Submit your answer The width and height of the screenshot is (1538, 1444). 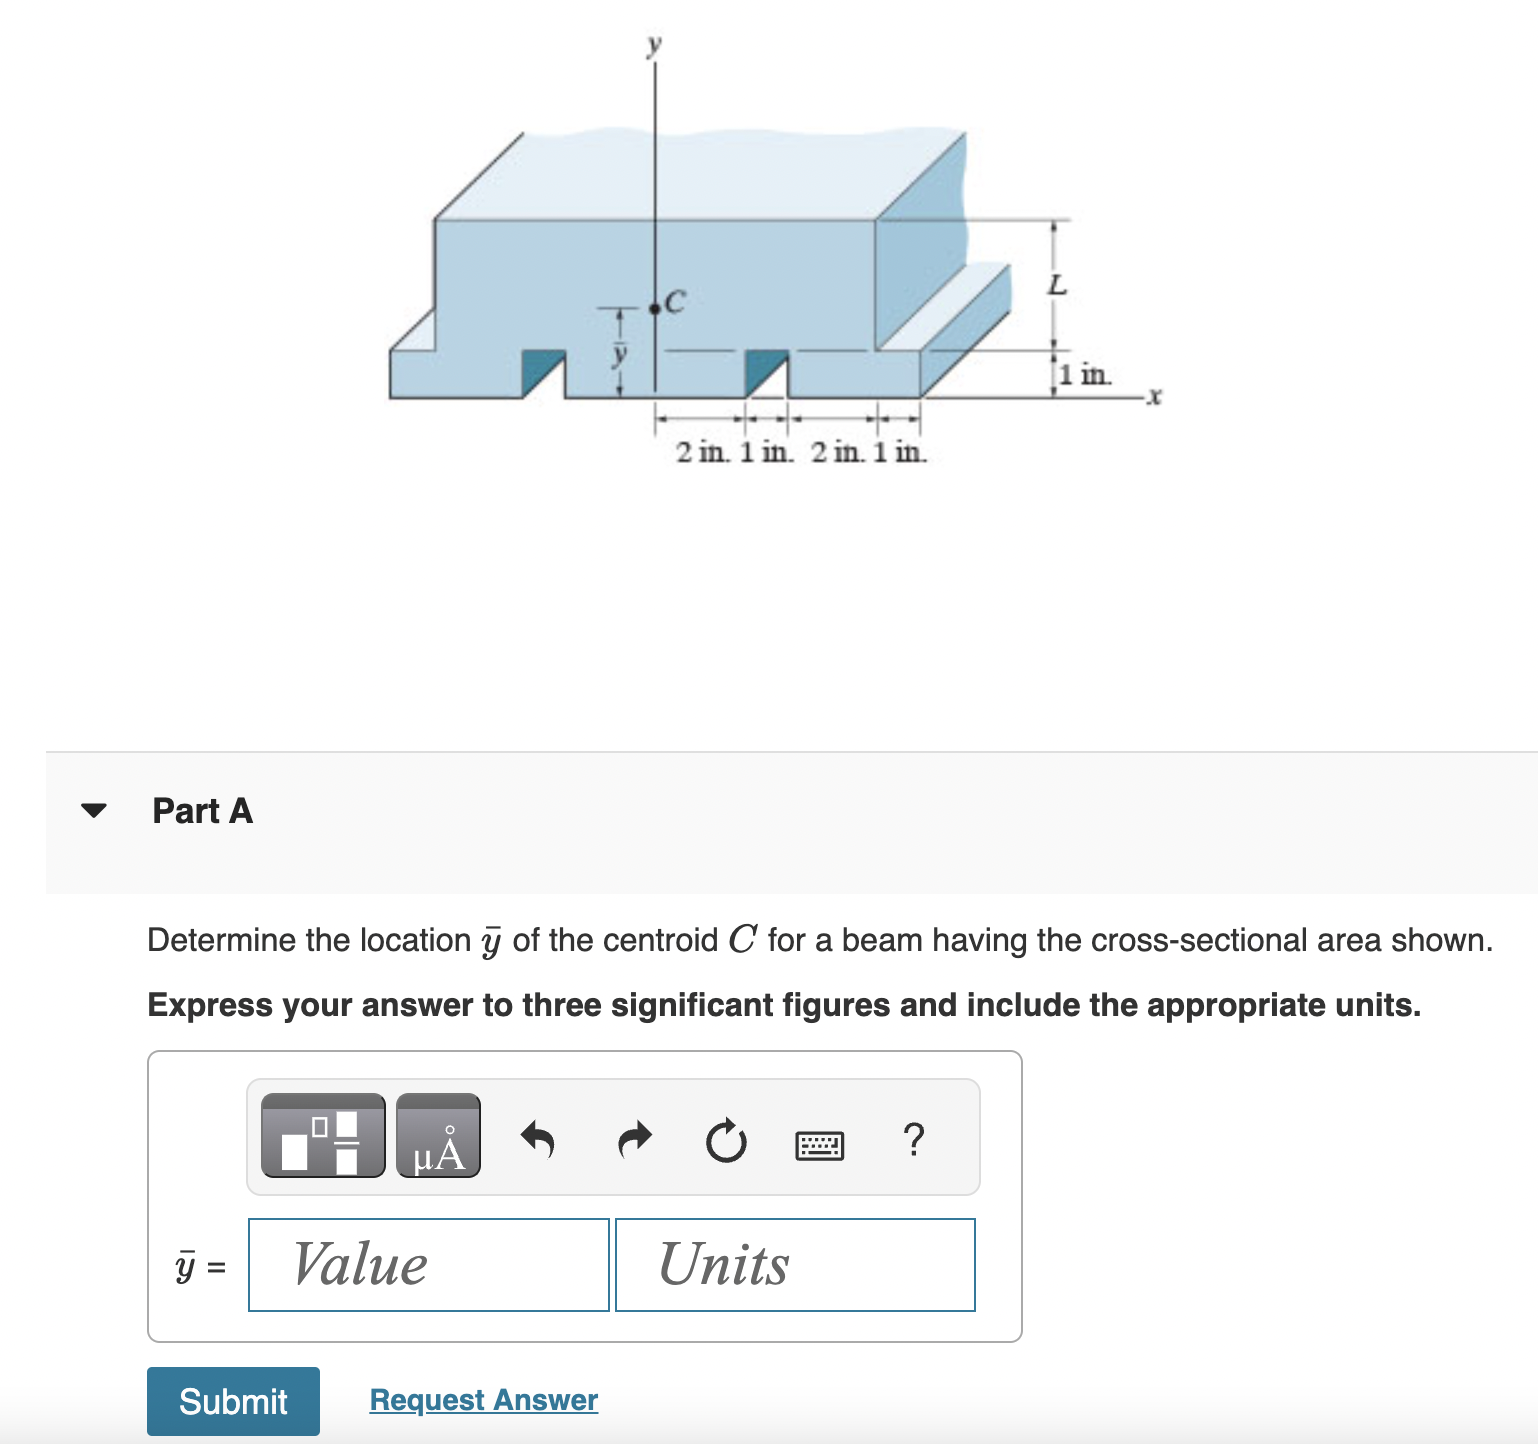pyautogui.click(x=232, y=1401)
